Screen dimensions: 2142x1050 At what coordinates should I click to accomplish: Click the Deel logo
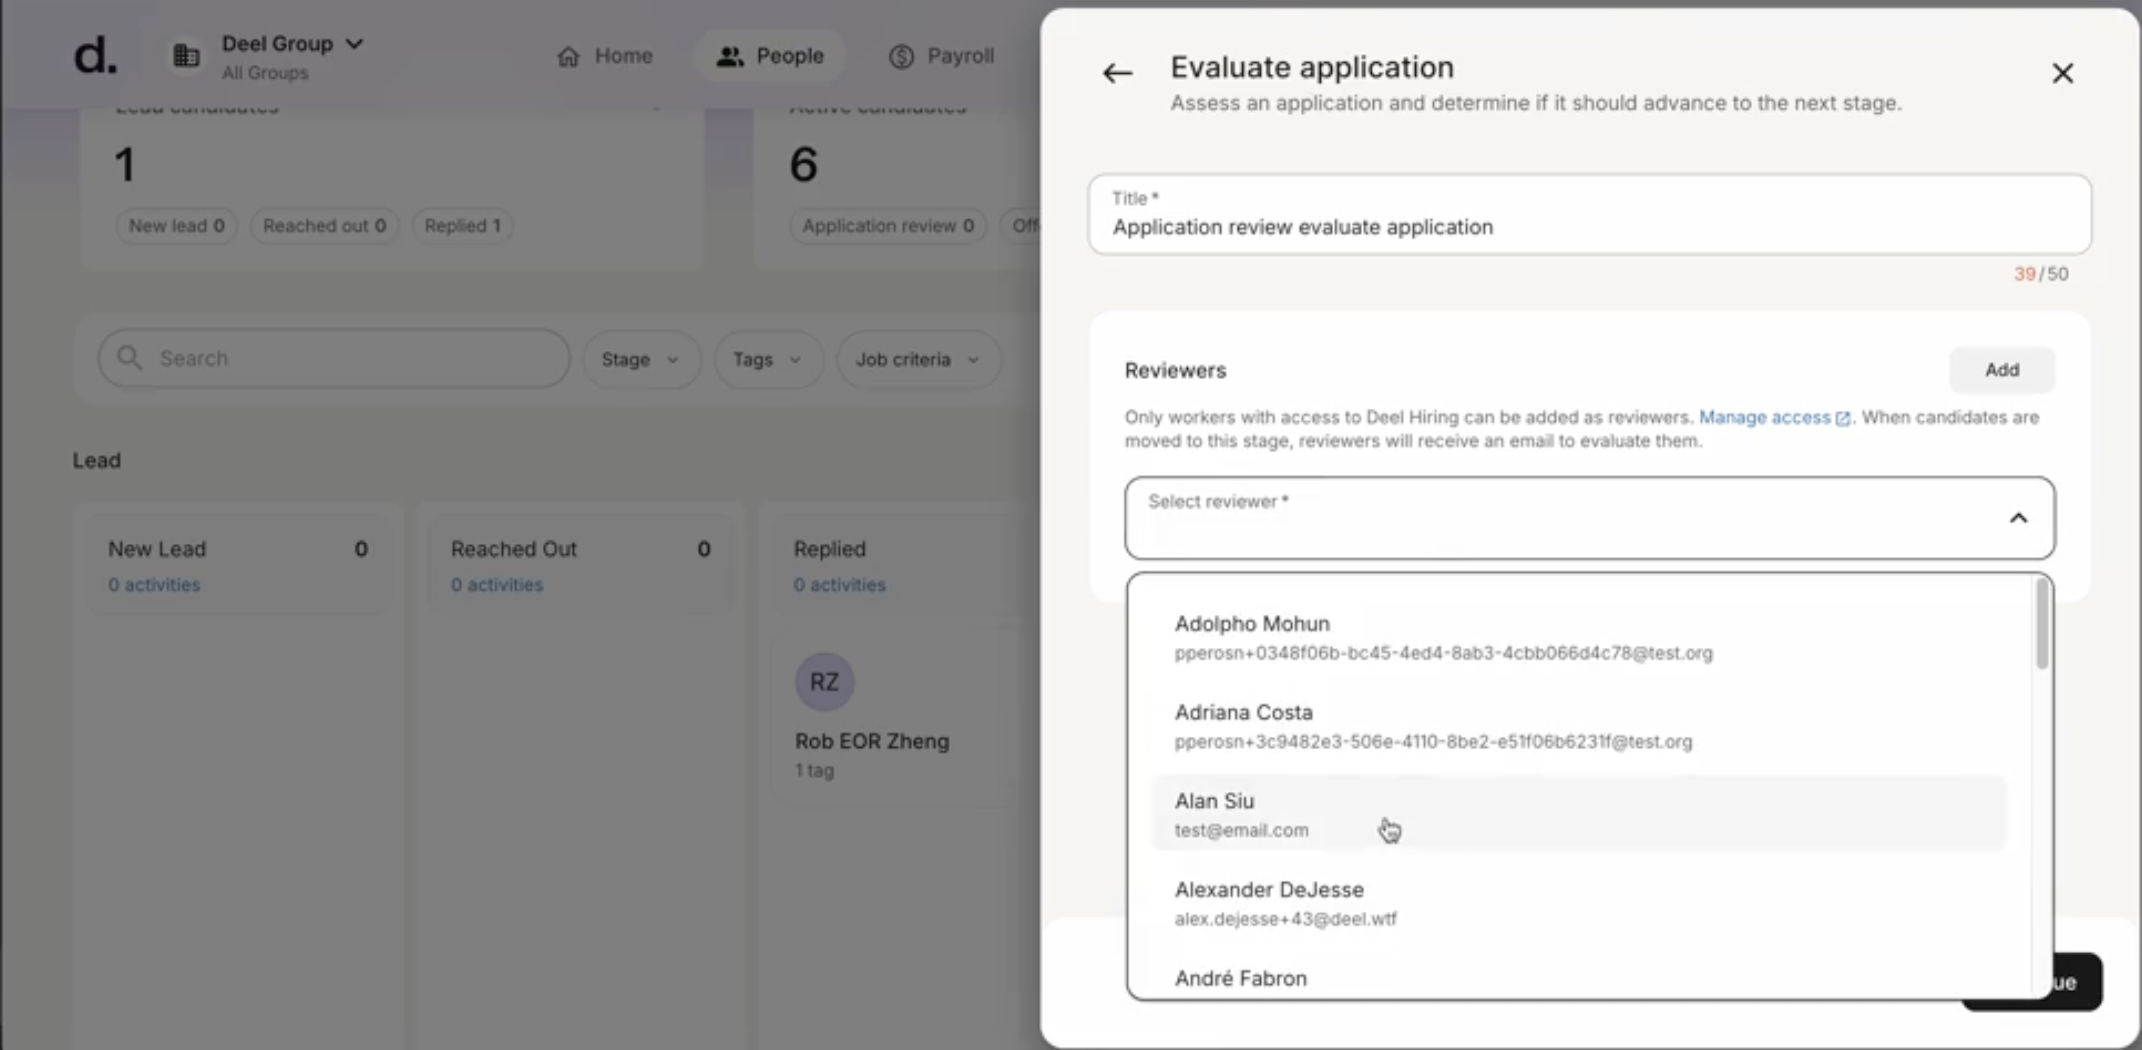point(95,55)
